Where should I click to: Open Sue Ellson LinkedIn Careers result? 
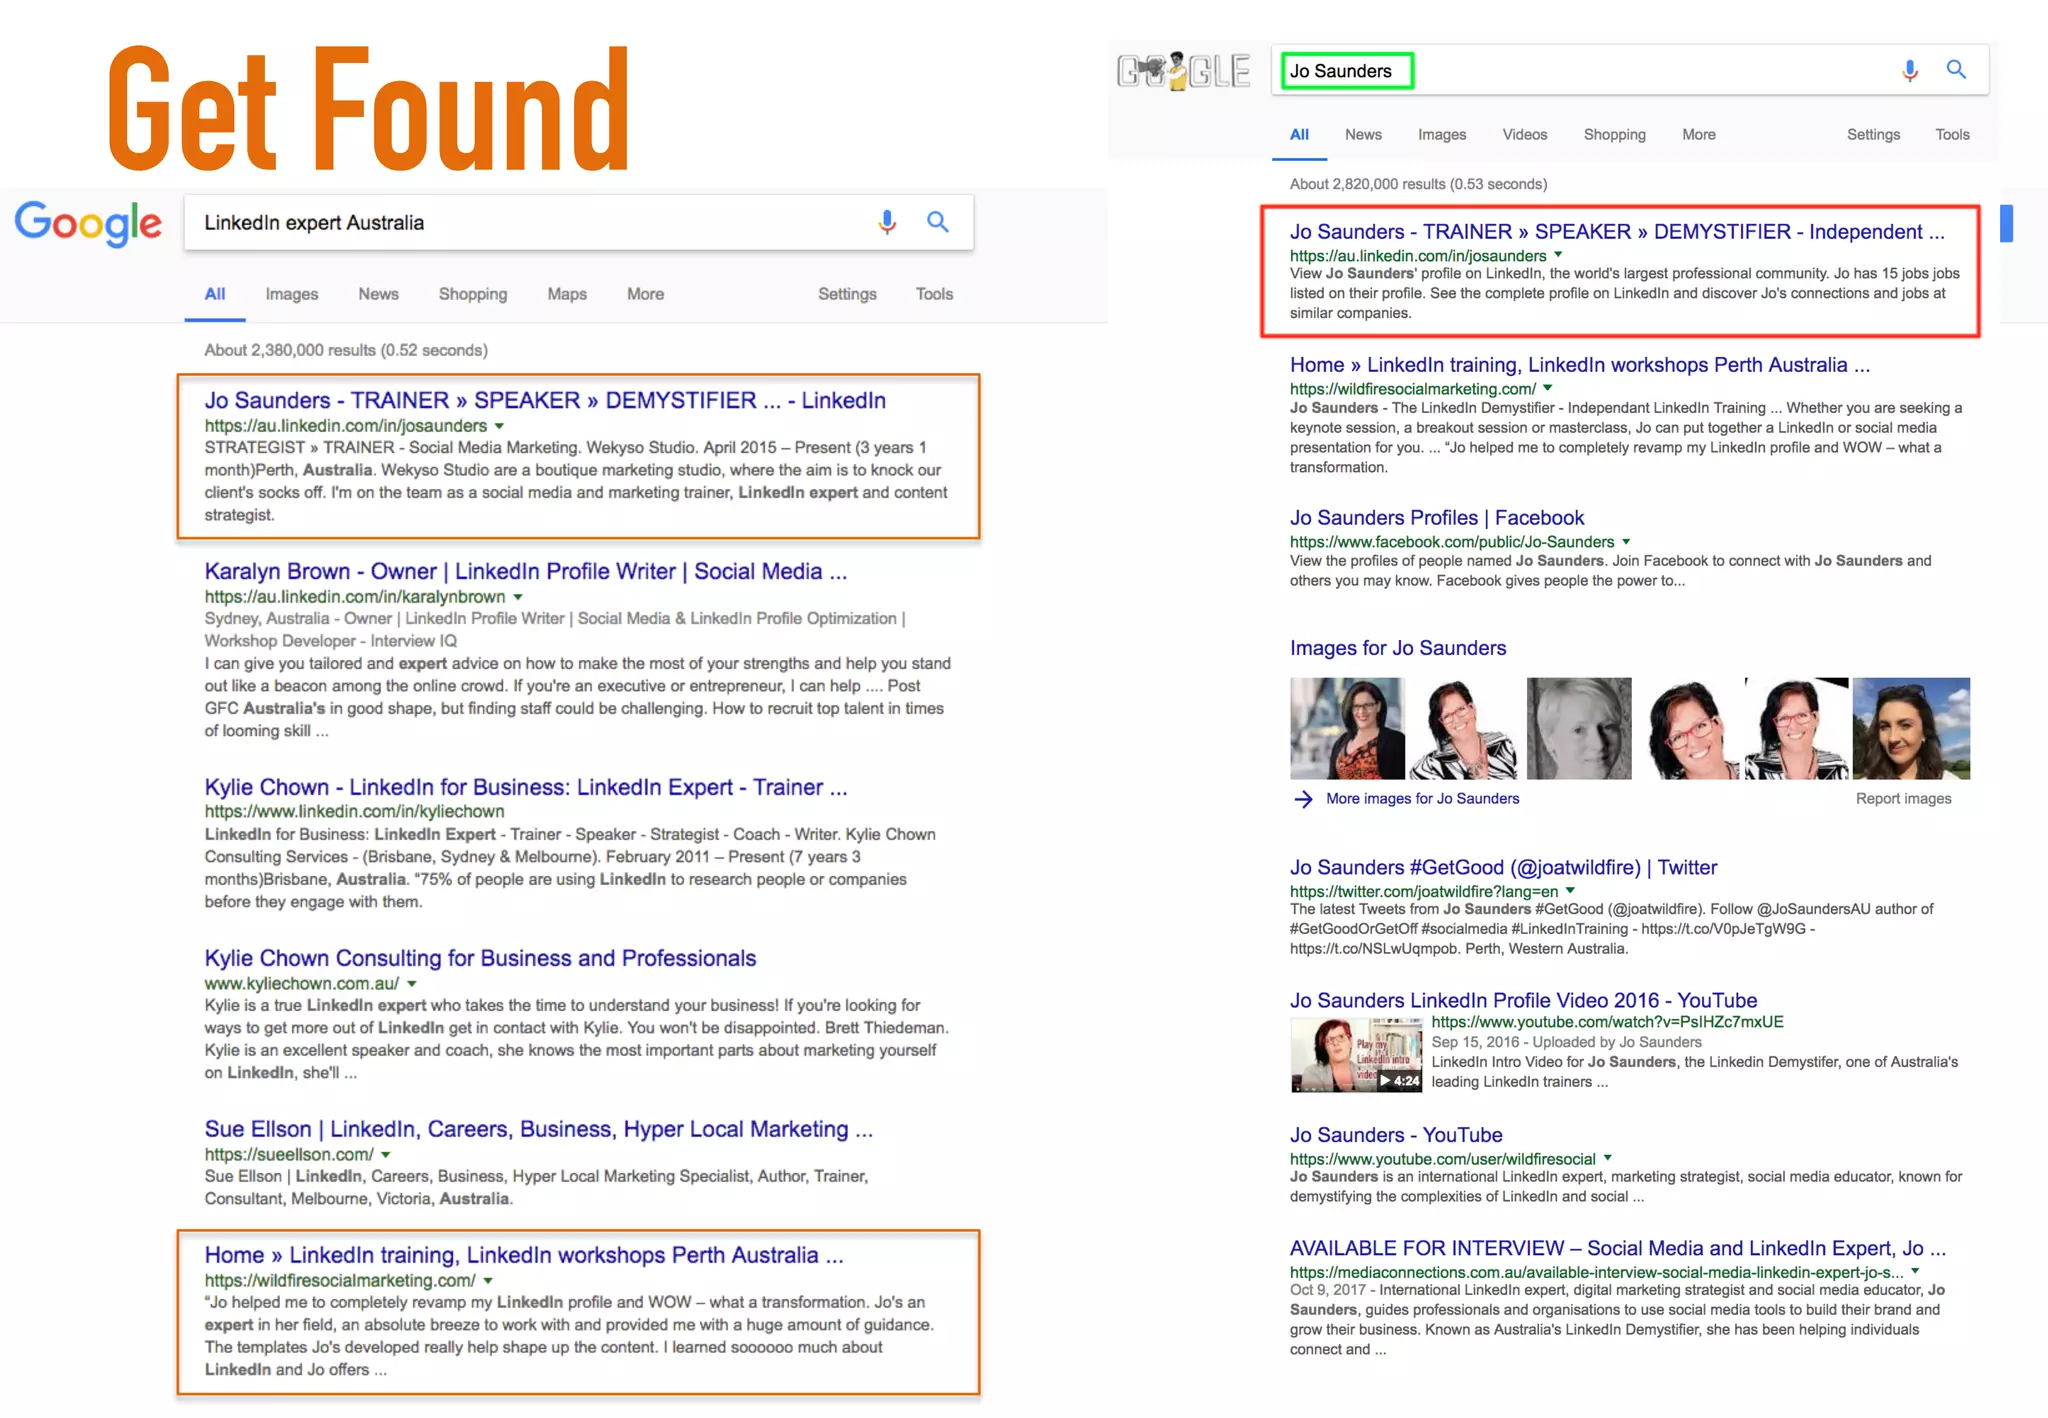[x=539, y=1130]
